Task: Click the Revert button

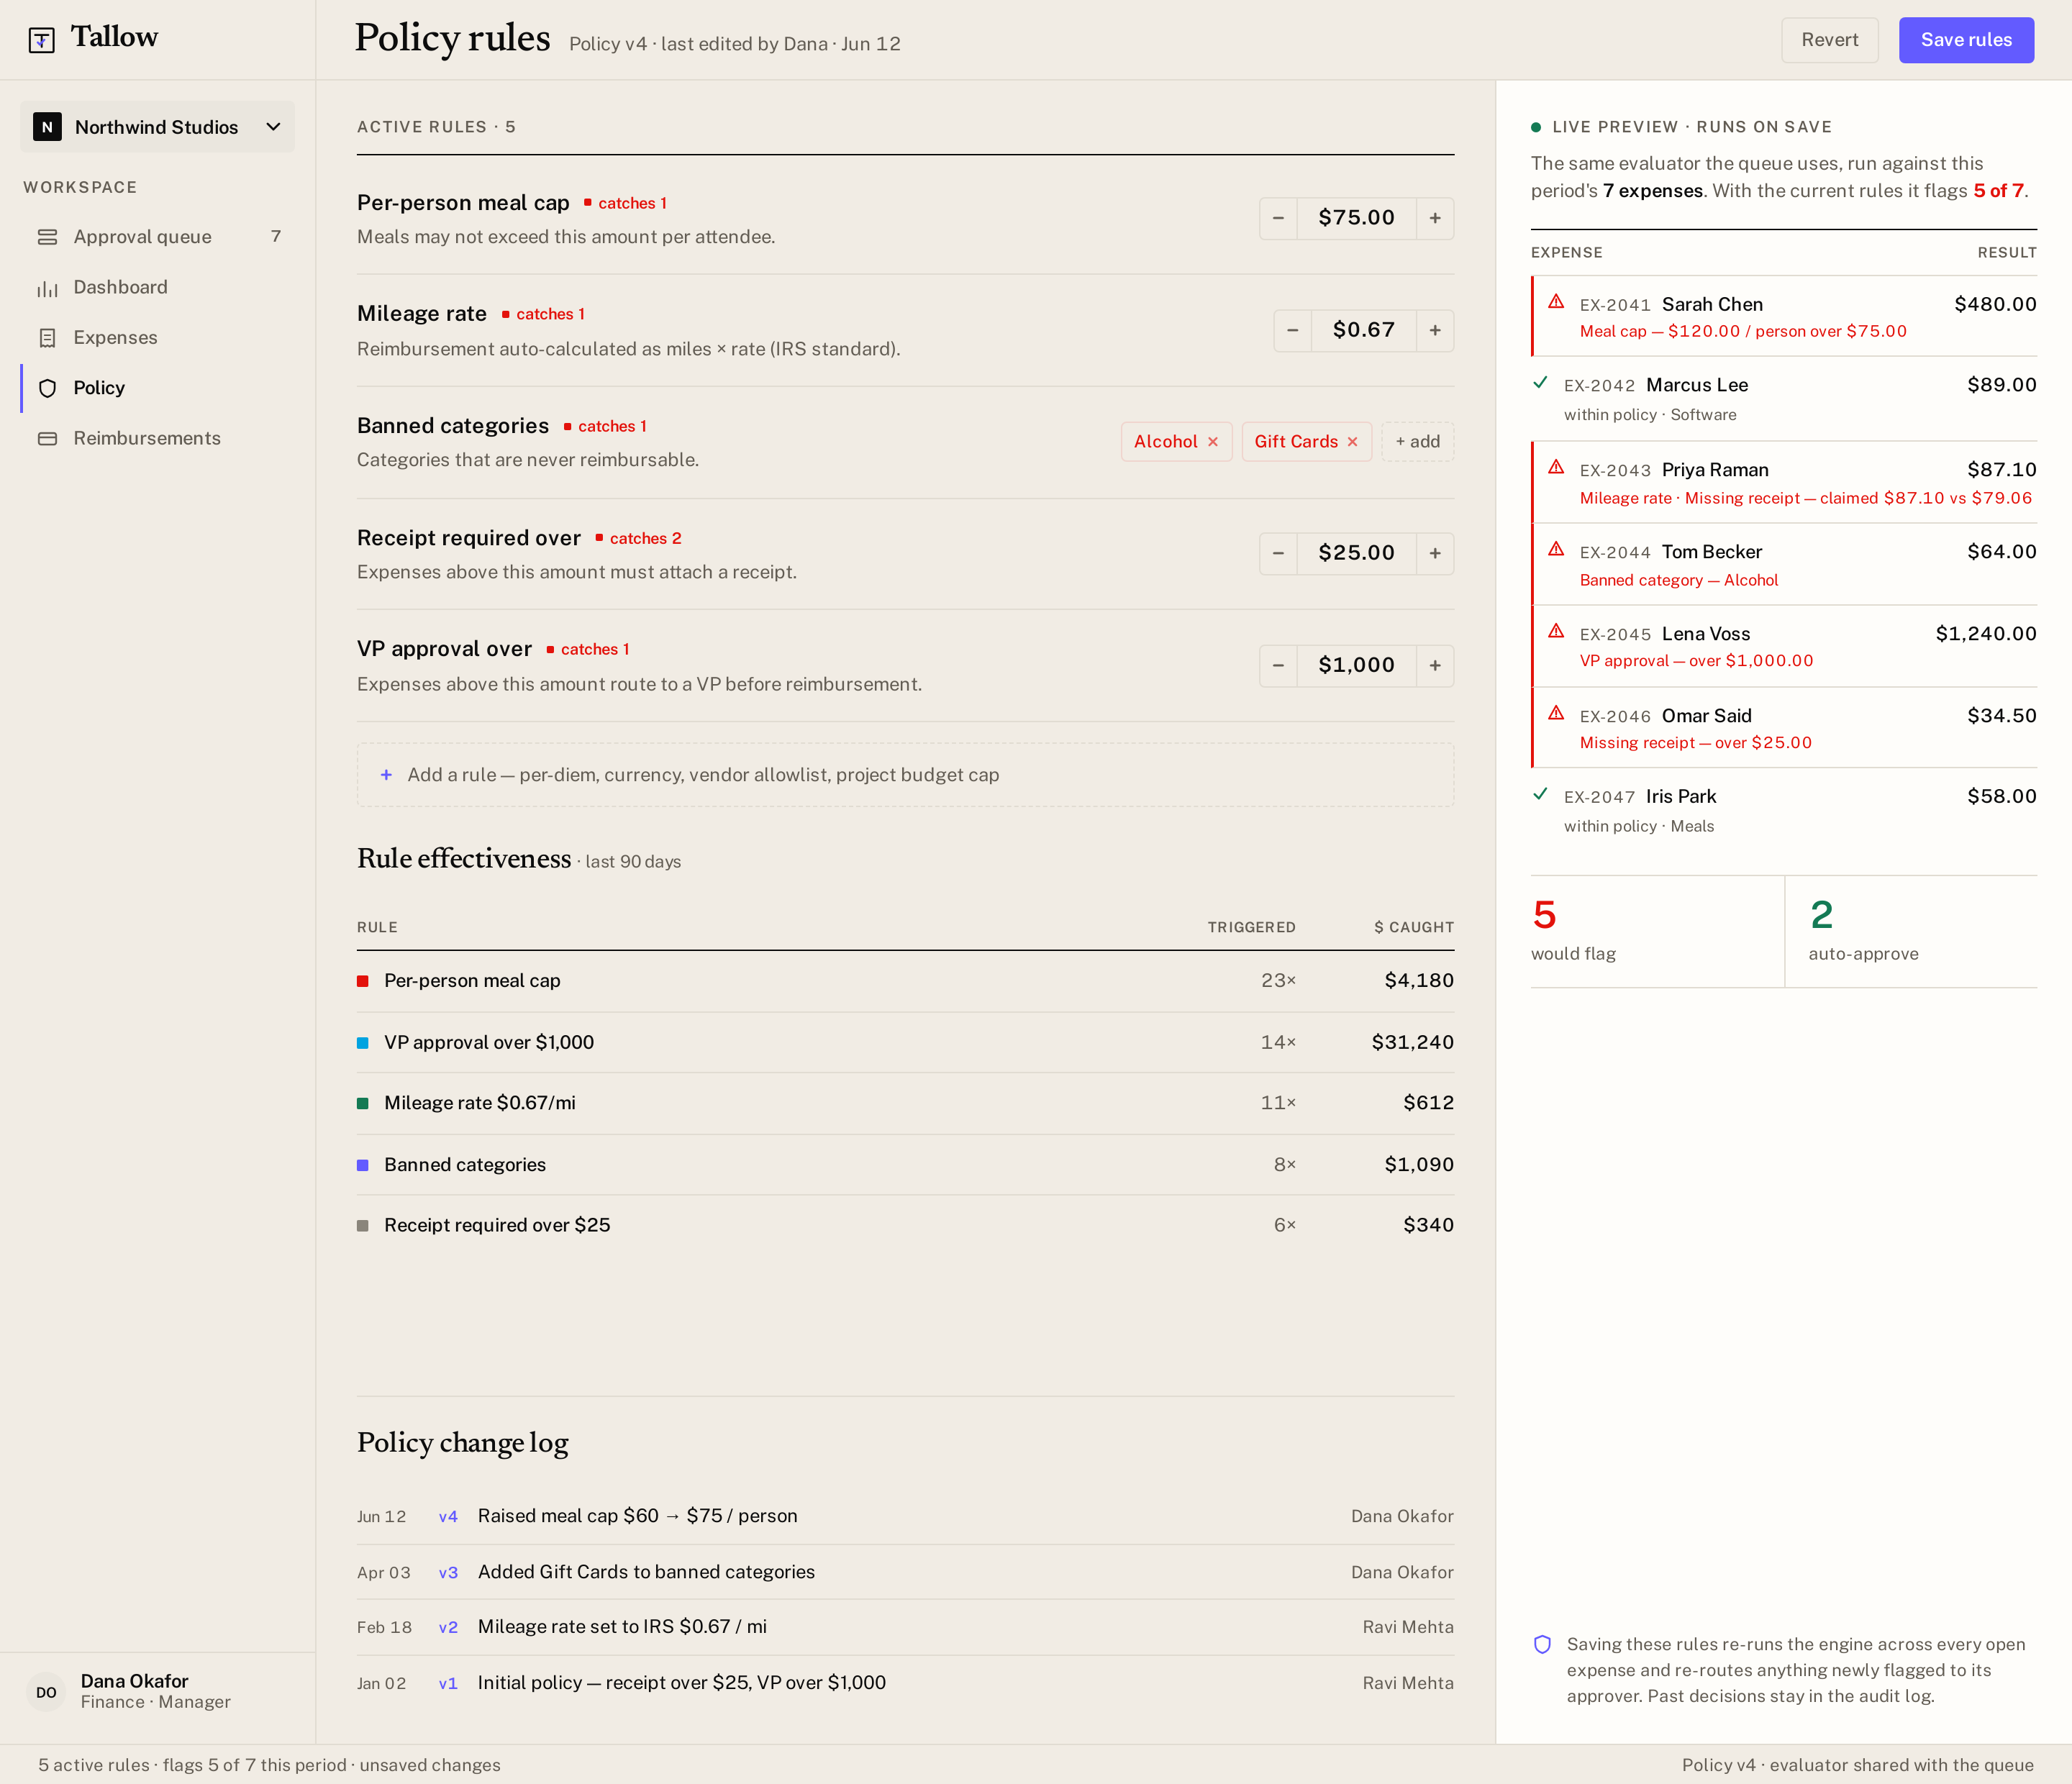Action: 1829,40
